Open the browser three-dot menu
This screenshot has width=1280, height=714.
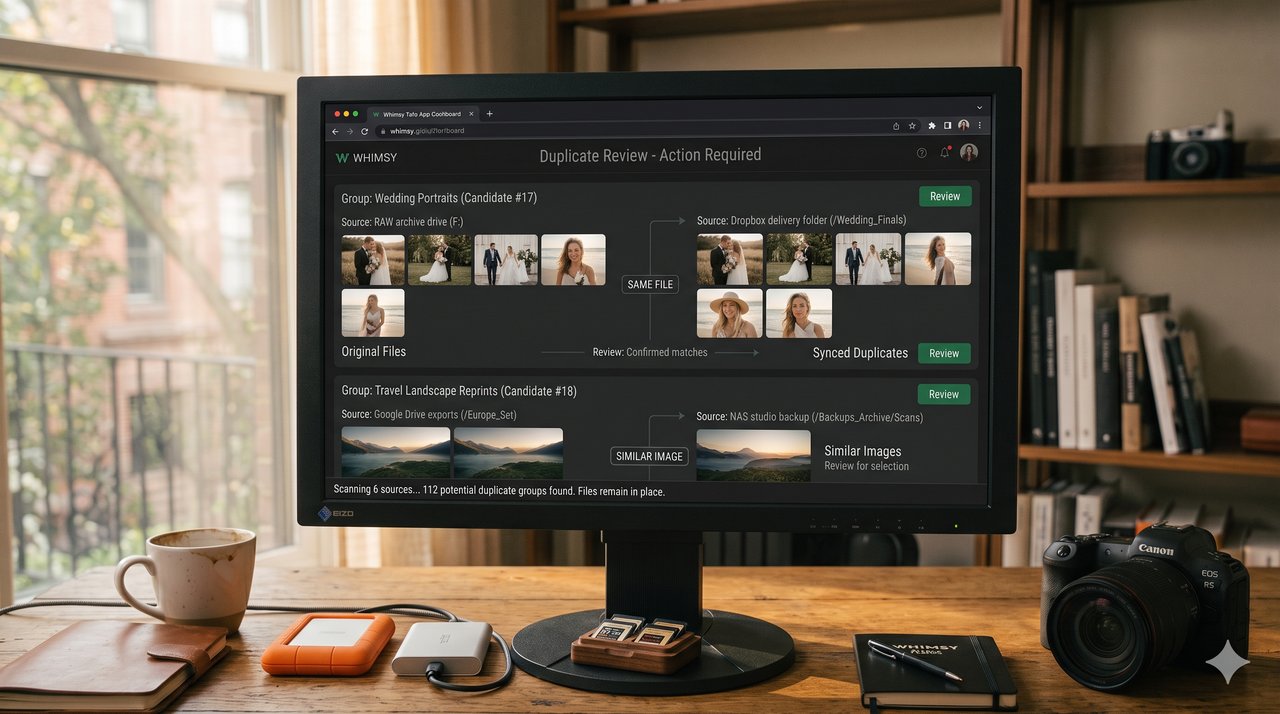pos(979,126)
